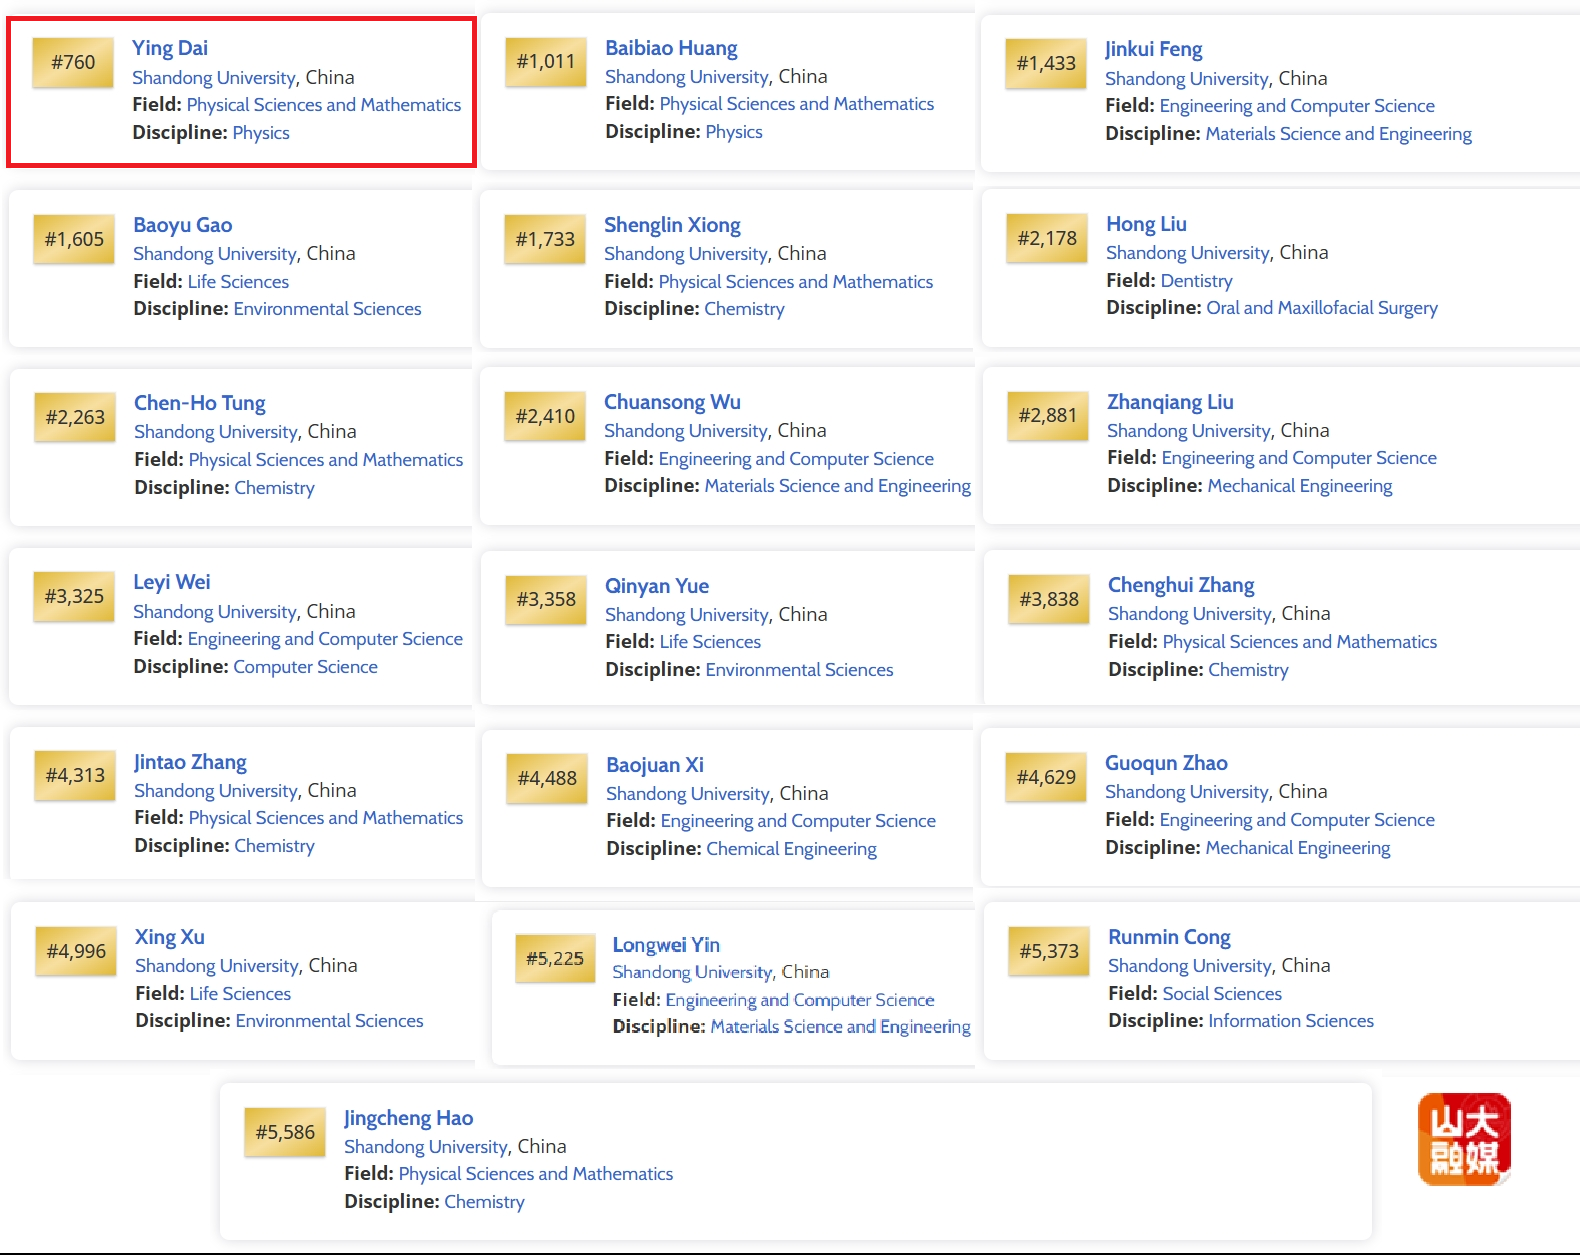The image size is (1580, 1255).
Task: Open Ying Dai's Physics discipline link
Action: pos(261,133)
